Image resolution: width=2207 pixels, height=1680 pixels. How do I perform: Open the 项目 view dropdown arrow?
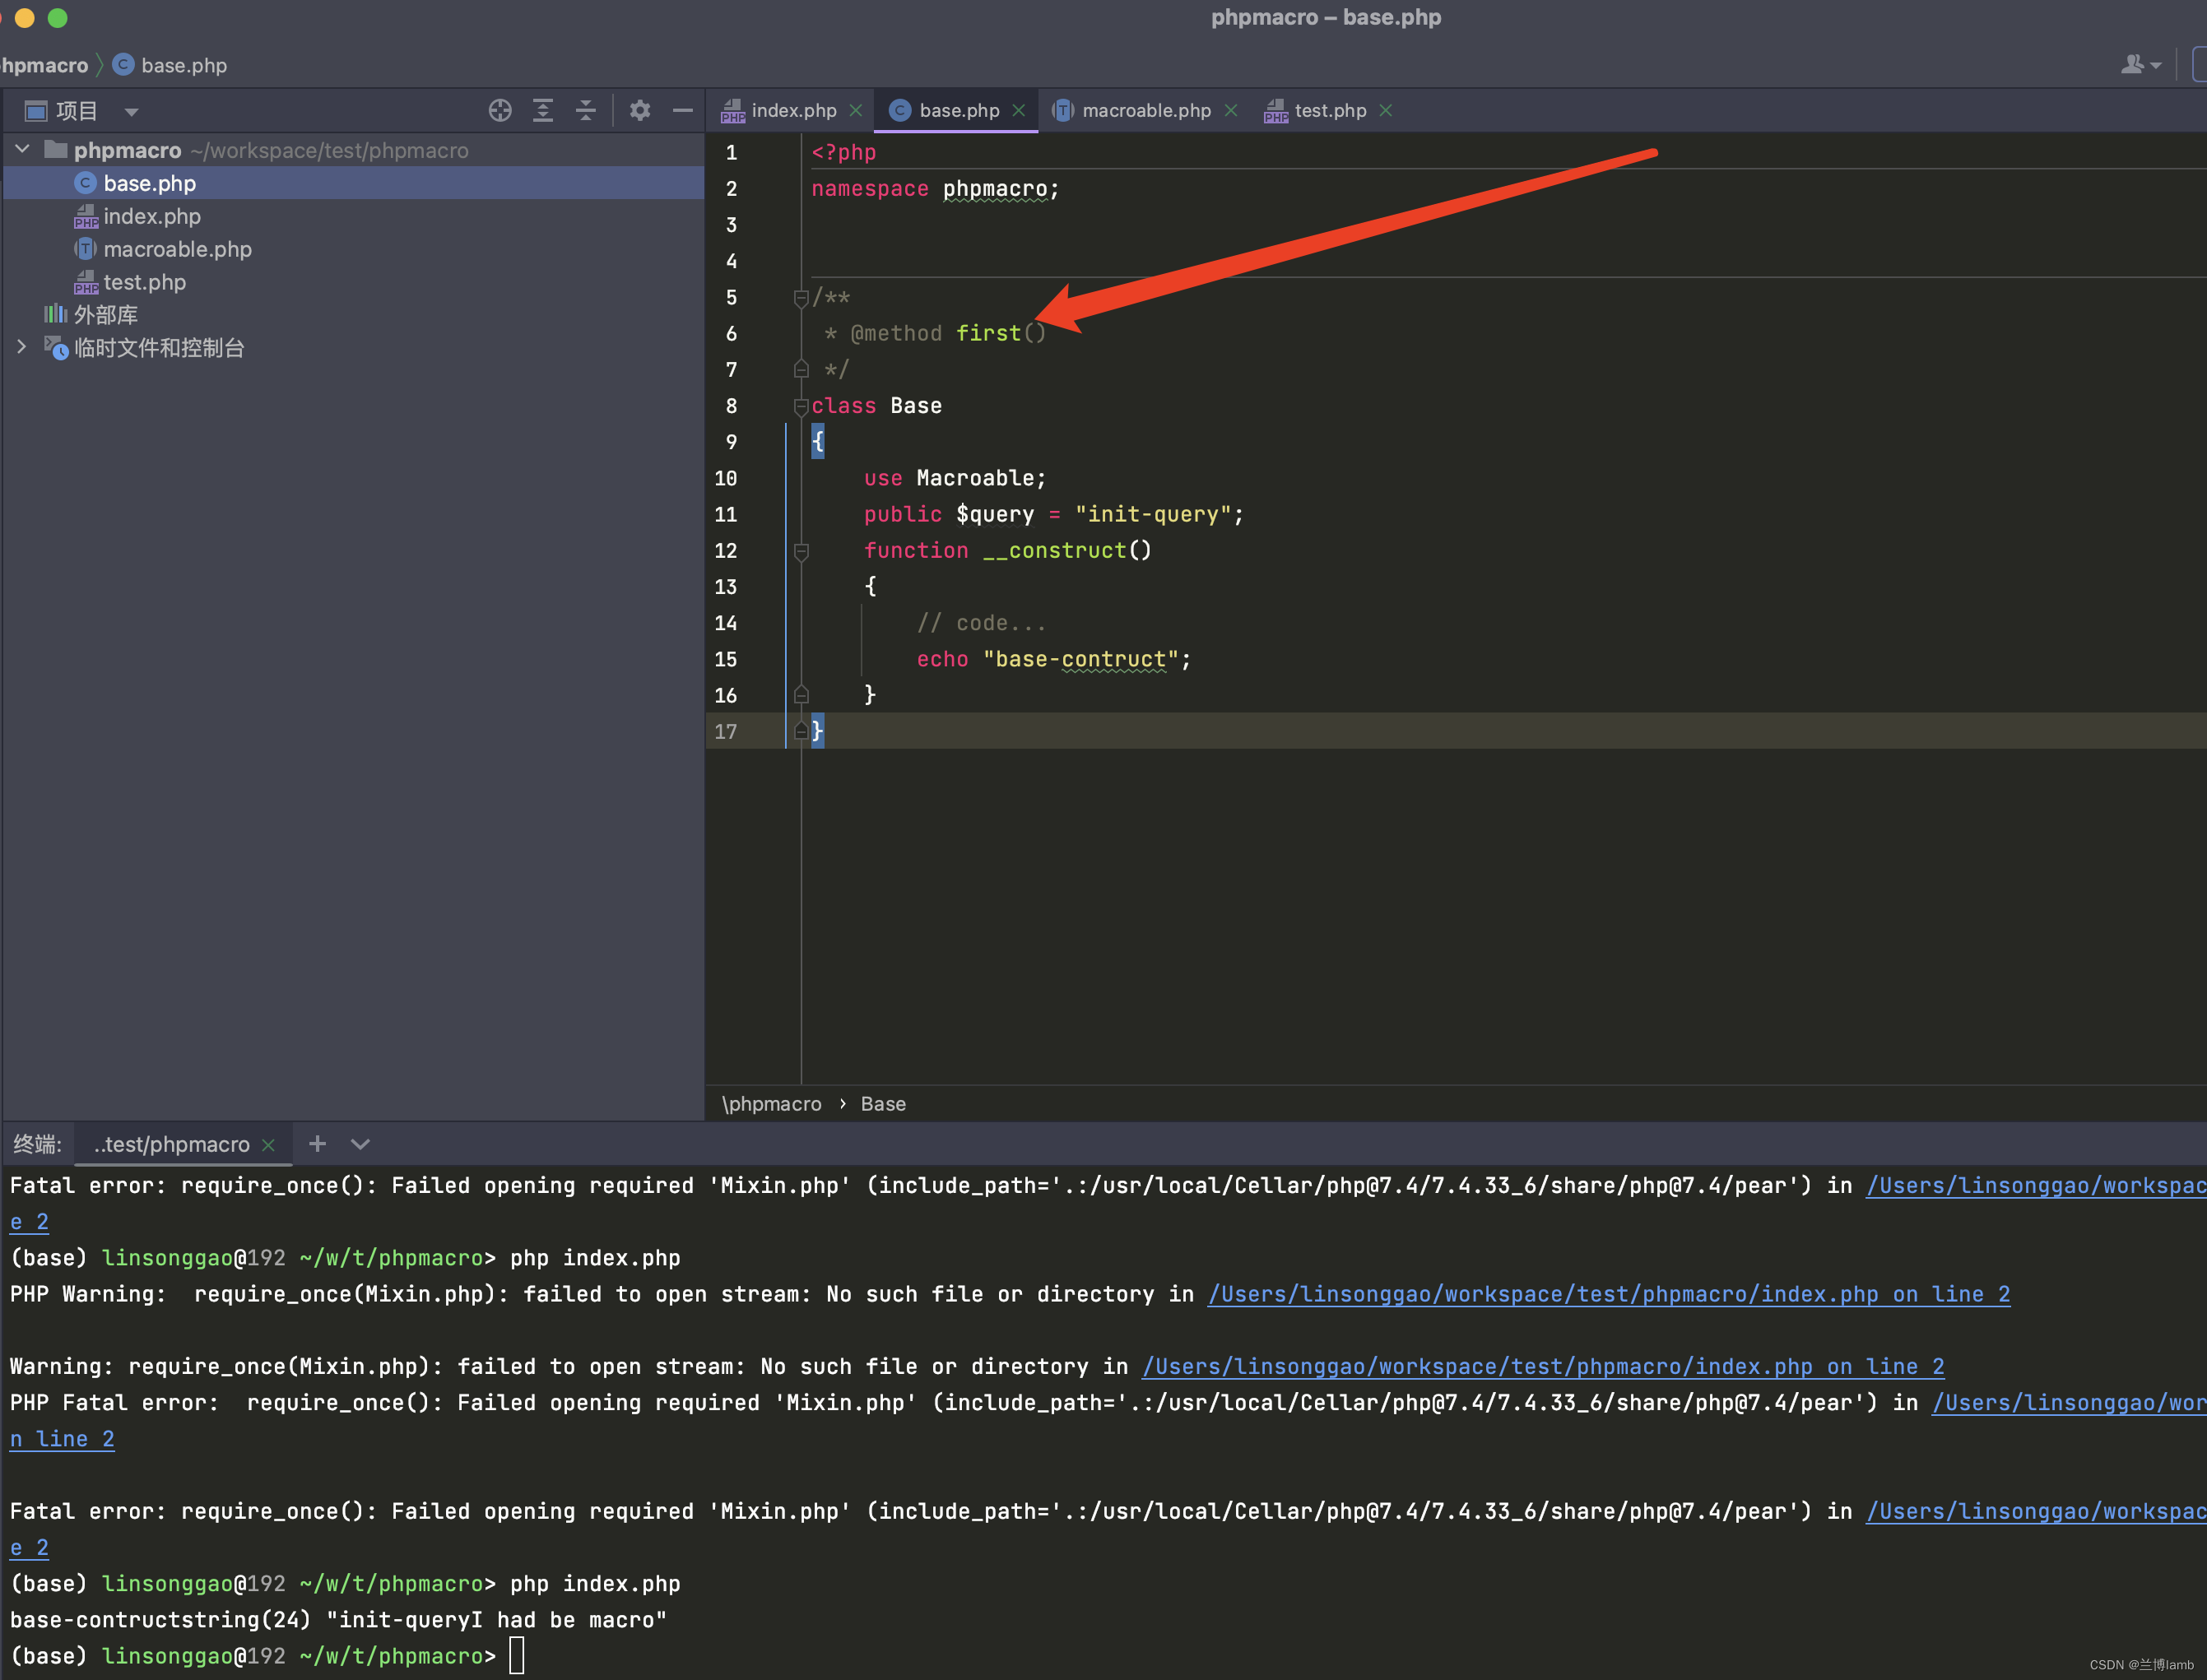[131, 111]
